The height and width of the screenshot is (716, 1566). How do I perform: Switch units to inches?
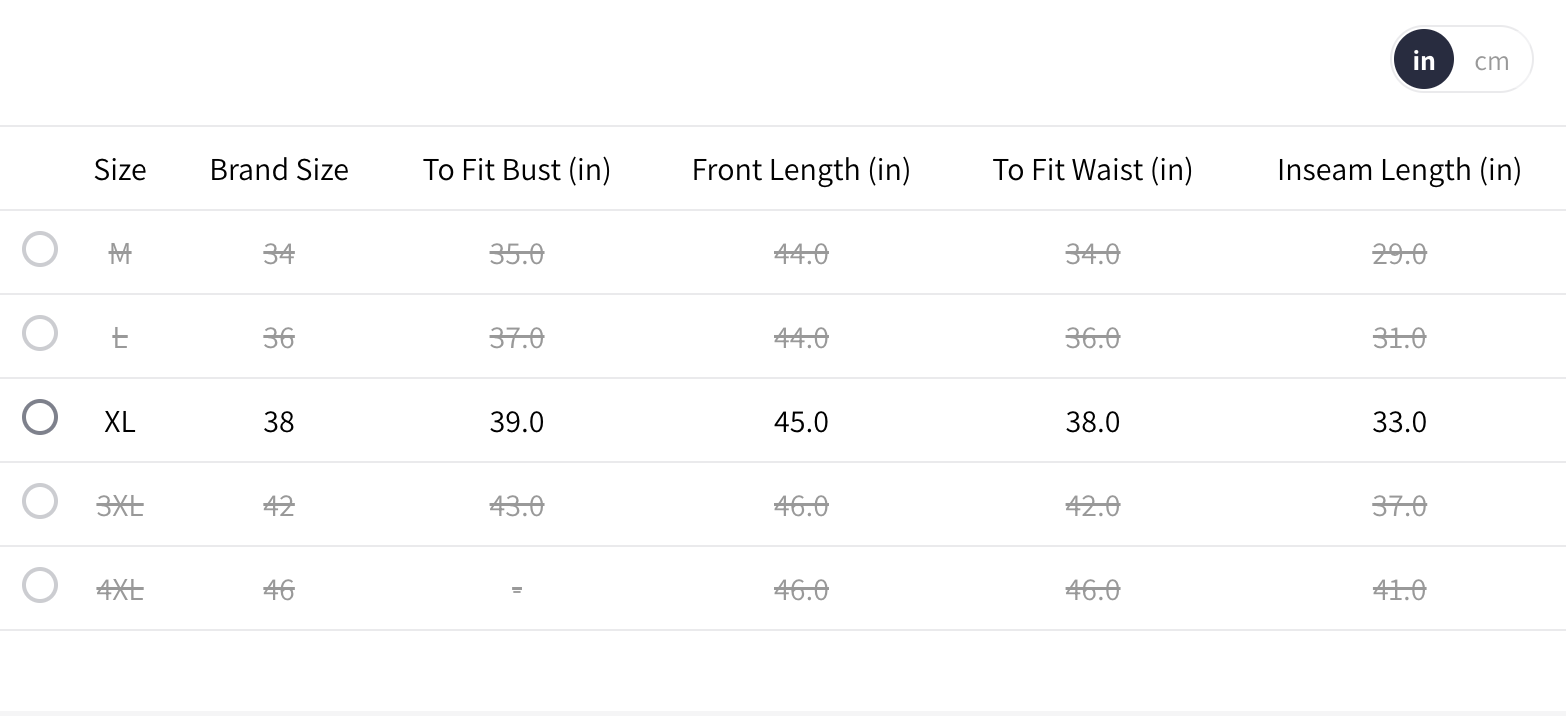(1423, 61)
